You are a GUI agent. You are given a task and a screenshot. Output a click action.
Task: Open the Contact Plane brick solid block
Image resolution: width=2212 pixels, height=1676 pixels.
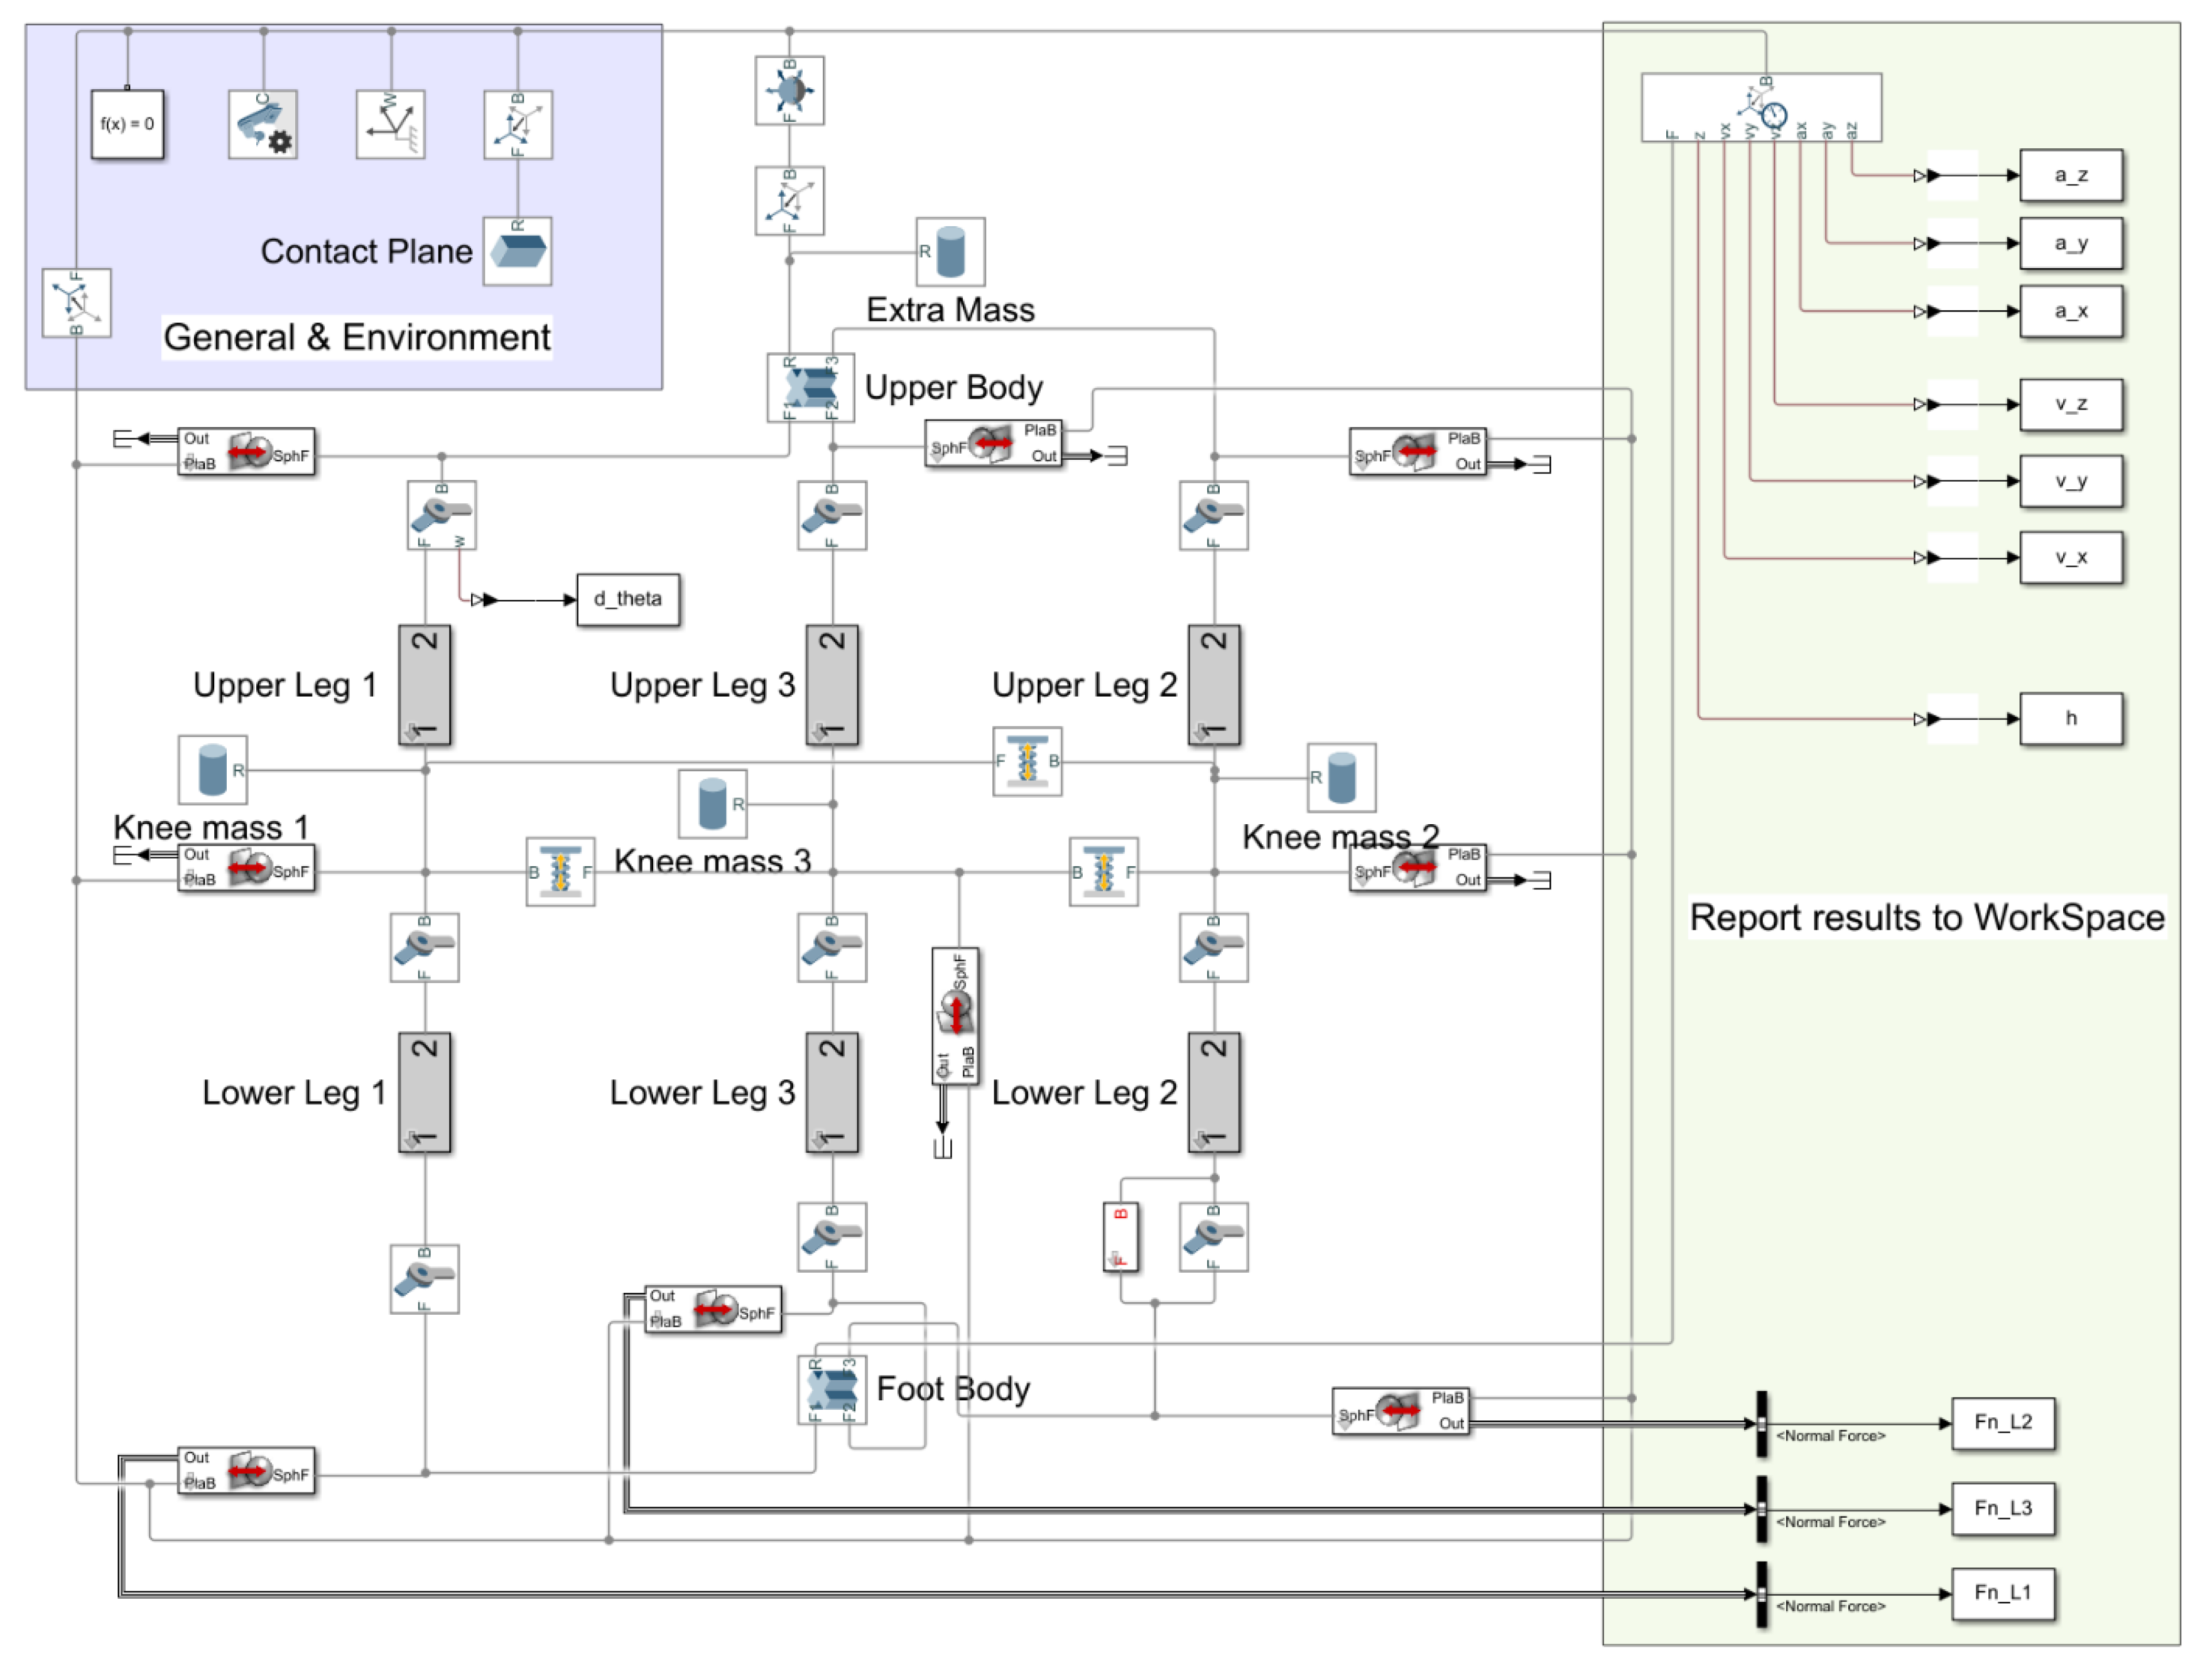(517, 251)
